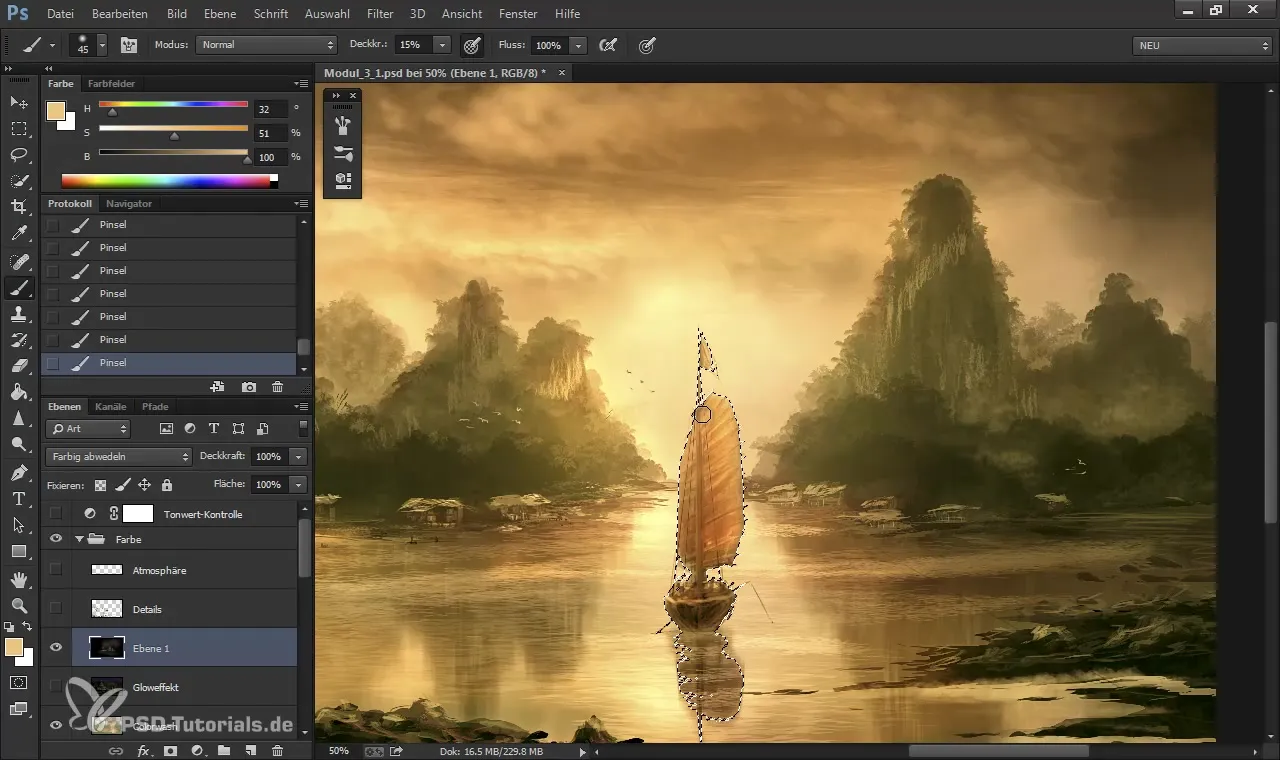Show the Tonwert-Kontrolle layer
Screen dimensions: 1280x760
click(56, 513)
